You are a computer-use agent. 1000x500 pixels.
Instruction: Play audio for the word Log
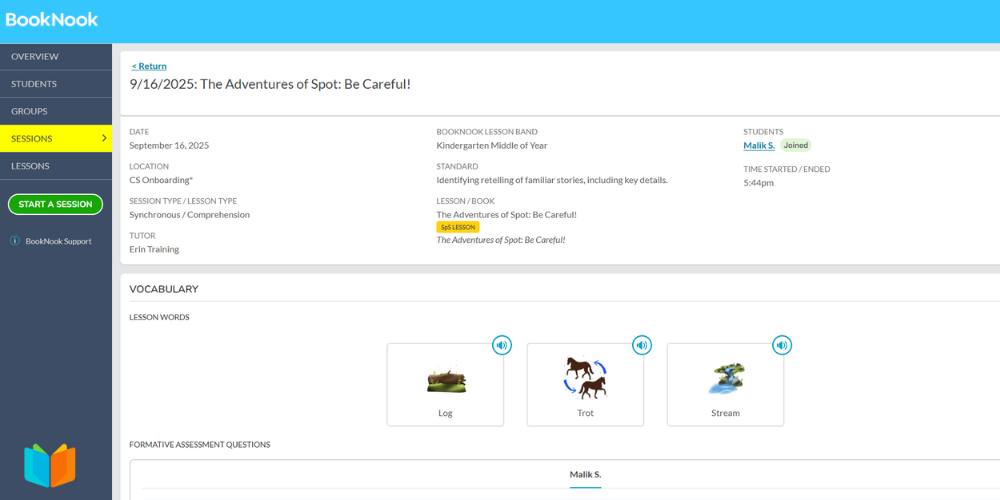pyautogui.click(x=502, y=345)
